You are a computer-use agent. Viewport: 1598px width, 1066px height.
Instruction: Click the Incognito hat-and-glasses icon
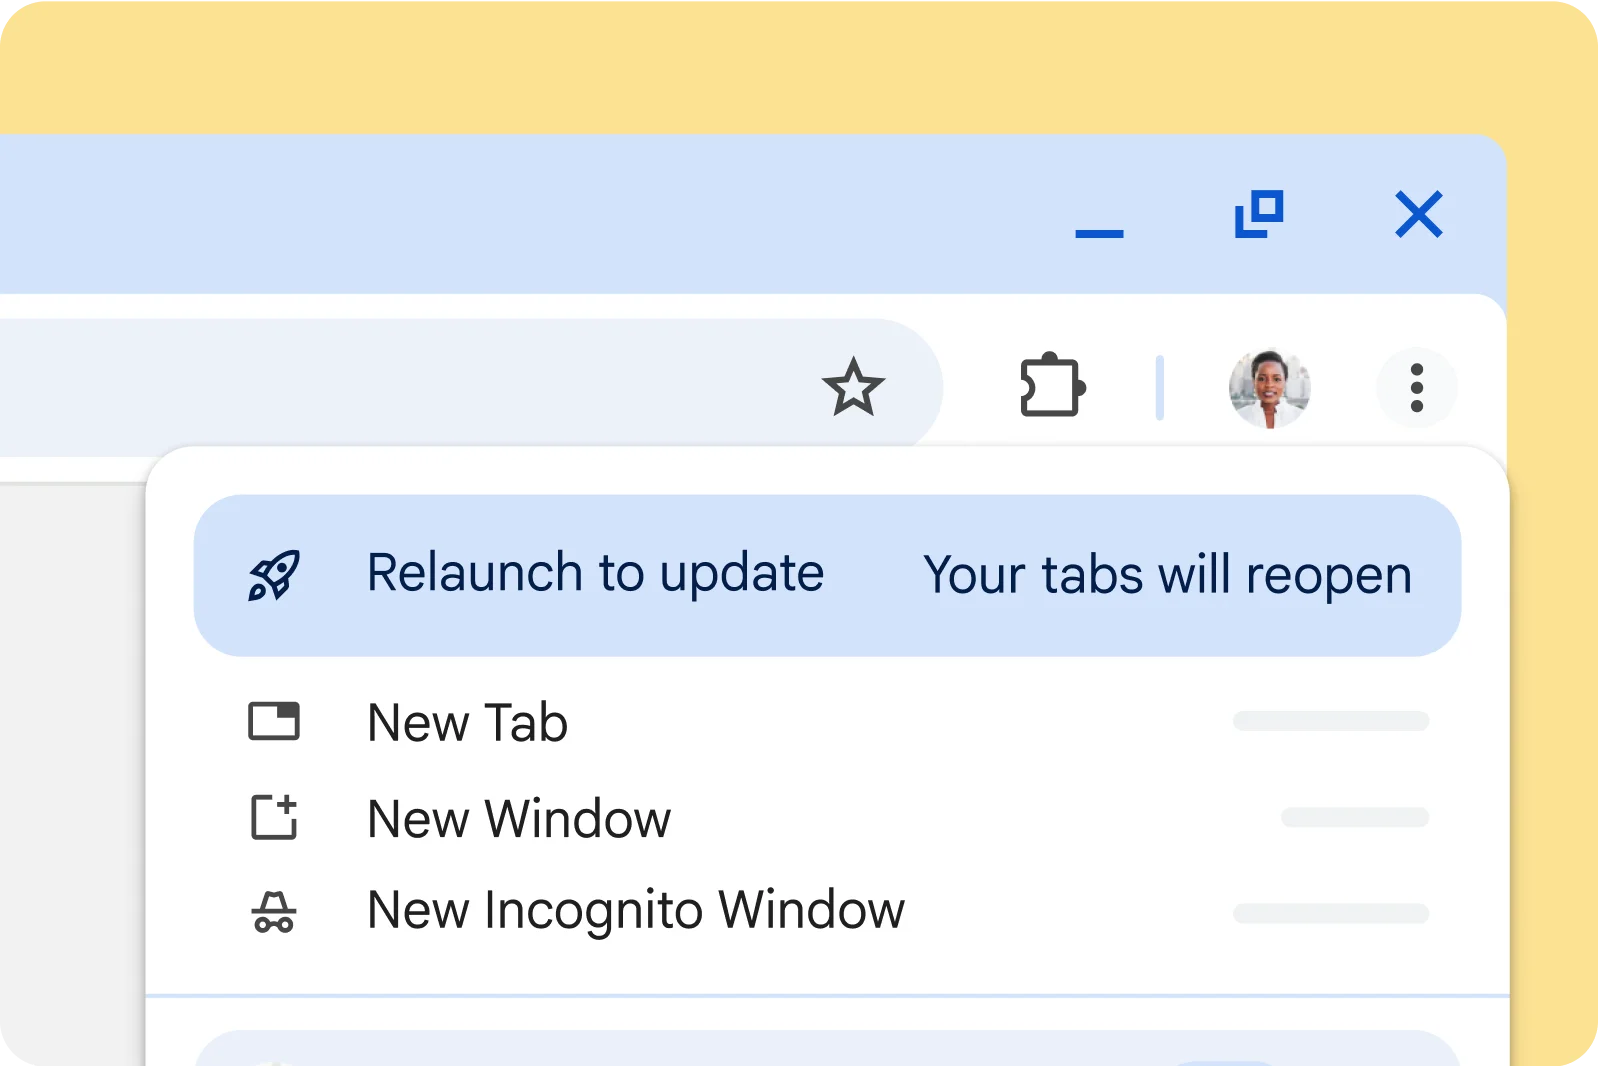point(274,911)
